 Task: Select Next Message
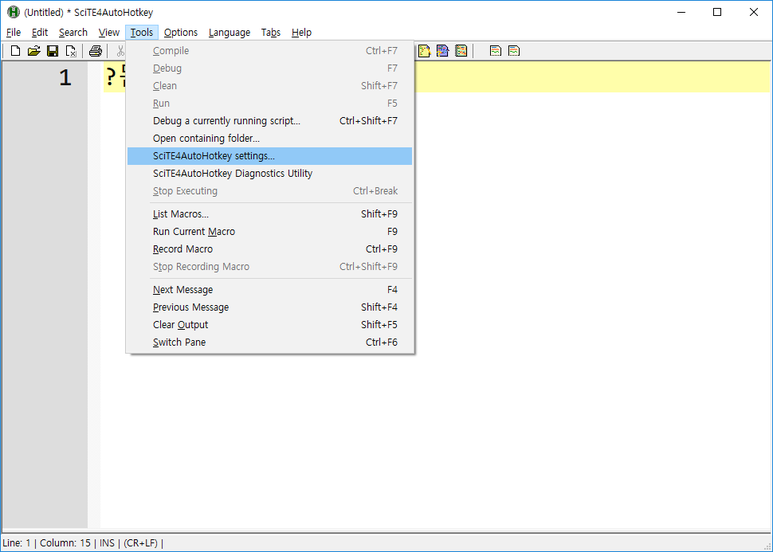coord(270,290)
